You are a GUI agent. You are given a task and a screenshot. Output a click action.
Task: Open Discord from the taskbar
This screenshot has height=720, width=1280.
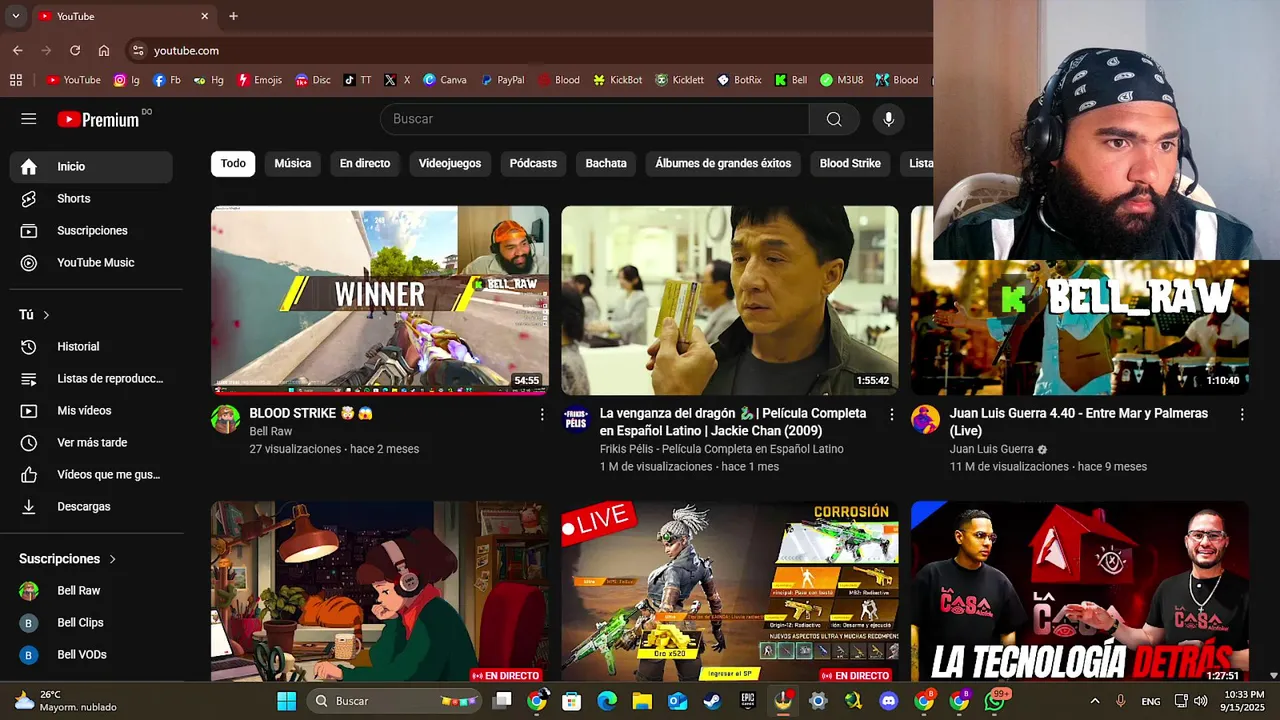pyautogui.click(x=888, y=701)
